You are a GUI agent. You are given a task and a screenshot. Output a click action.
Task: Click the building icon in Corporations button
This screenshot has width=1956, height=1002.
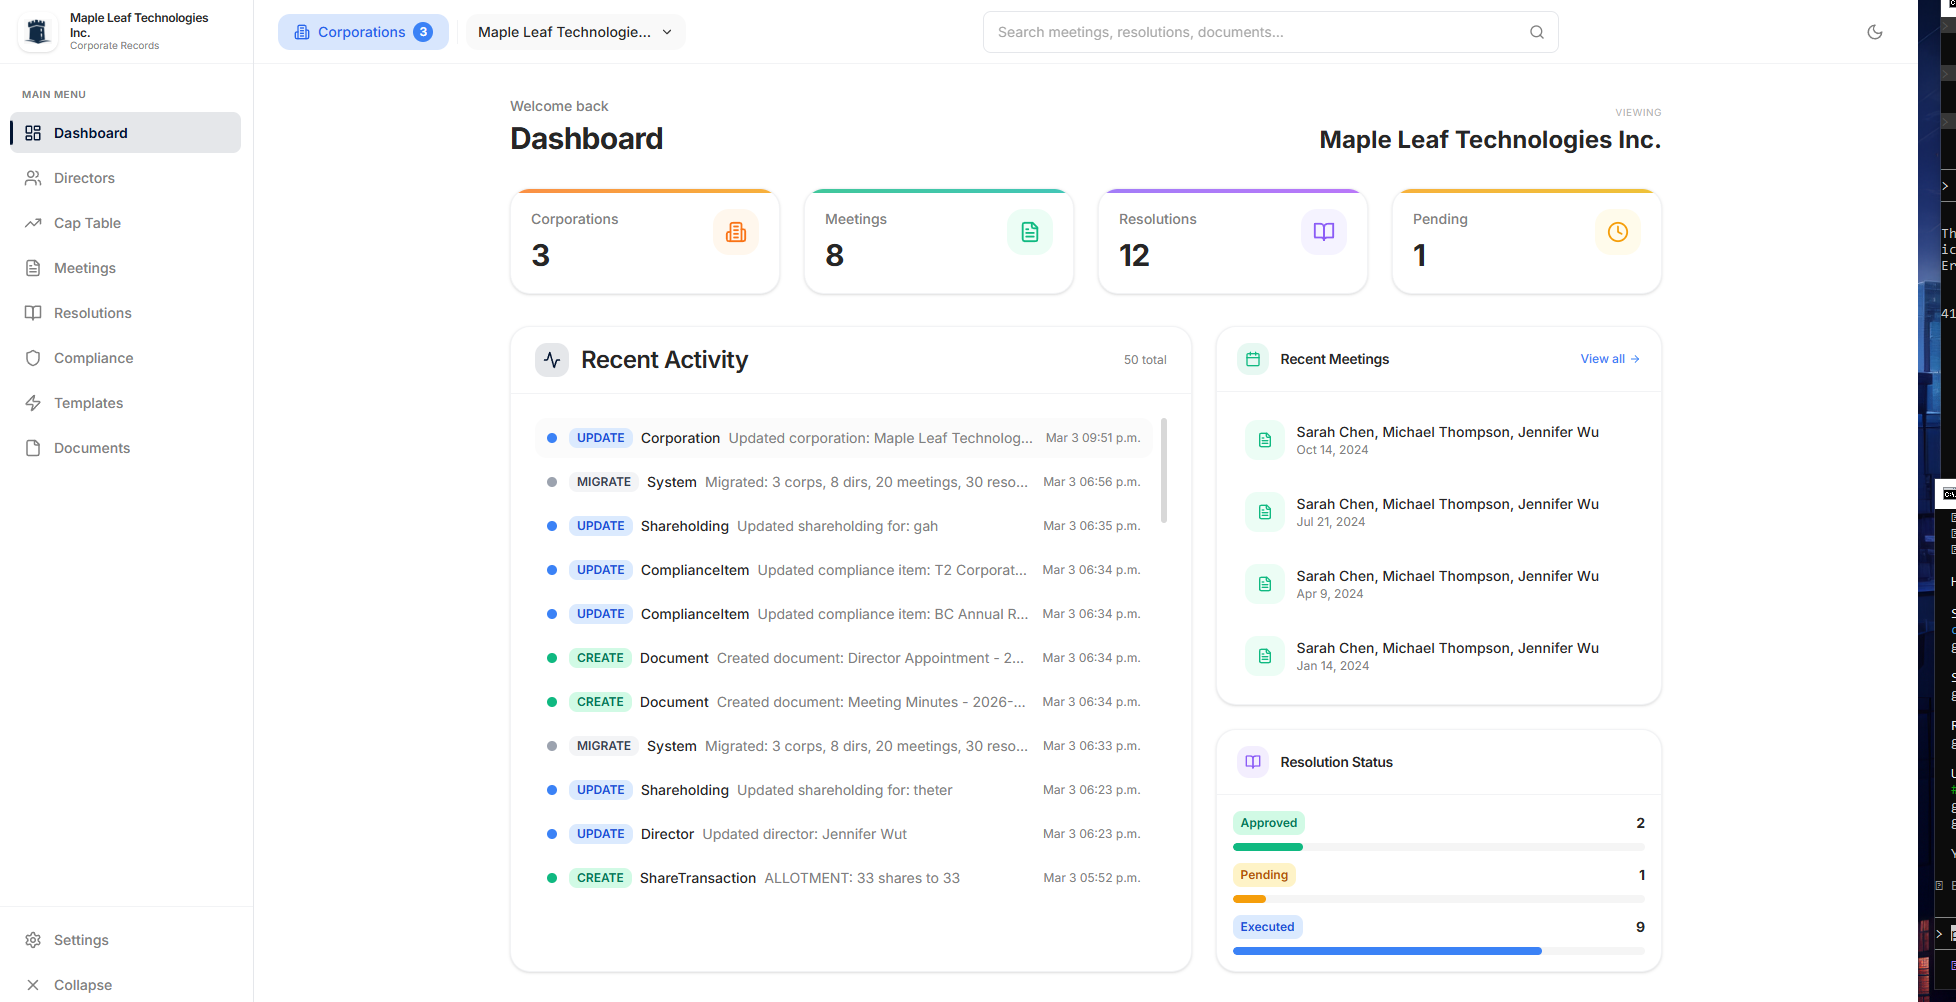click(x=302, y=32)
